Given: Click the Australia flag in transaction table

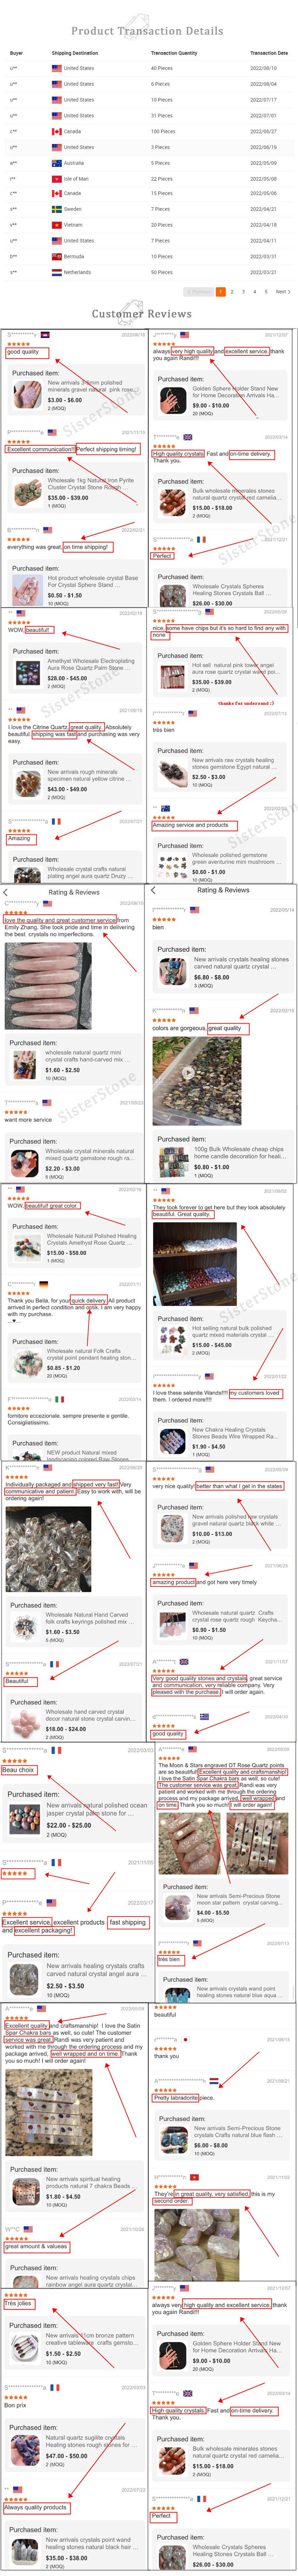Looking at the screenshot, I should [x=56, y=163].
